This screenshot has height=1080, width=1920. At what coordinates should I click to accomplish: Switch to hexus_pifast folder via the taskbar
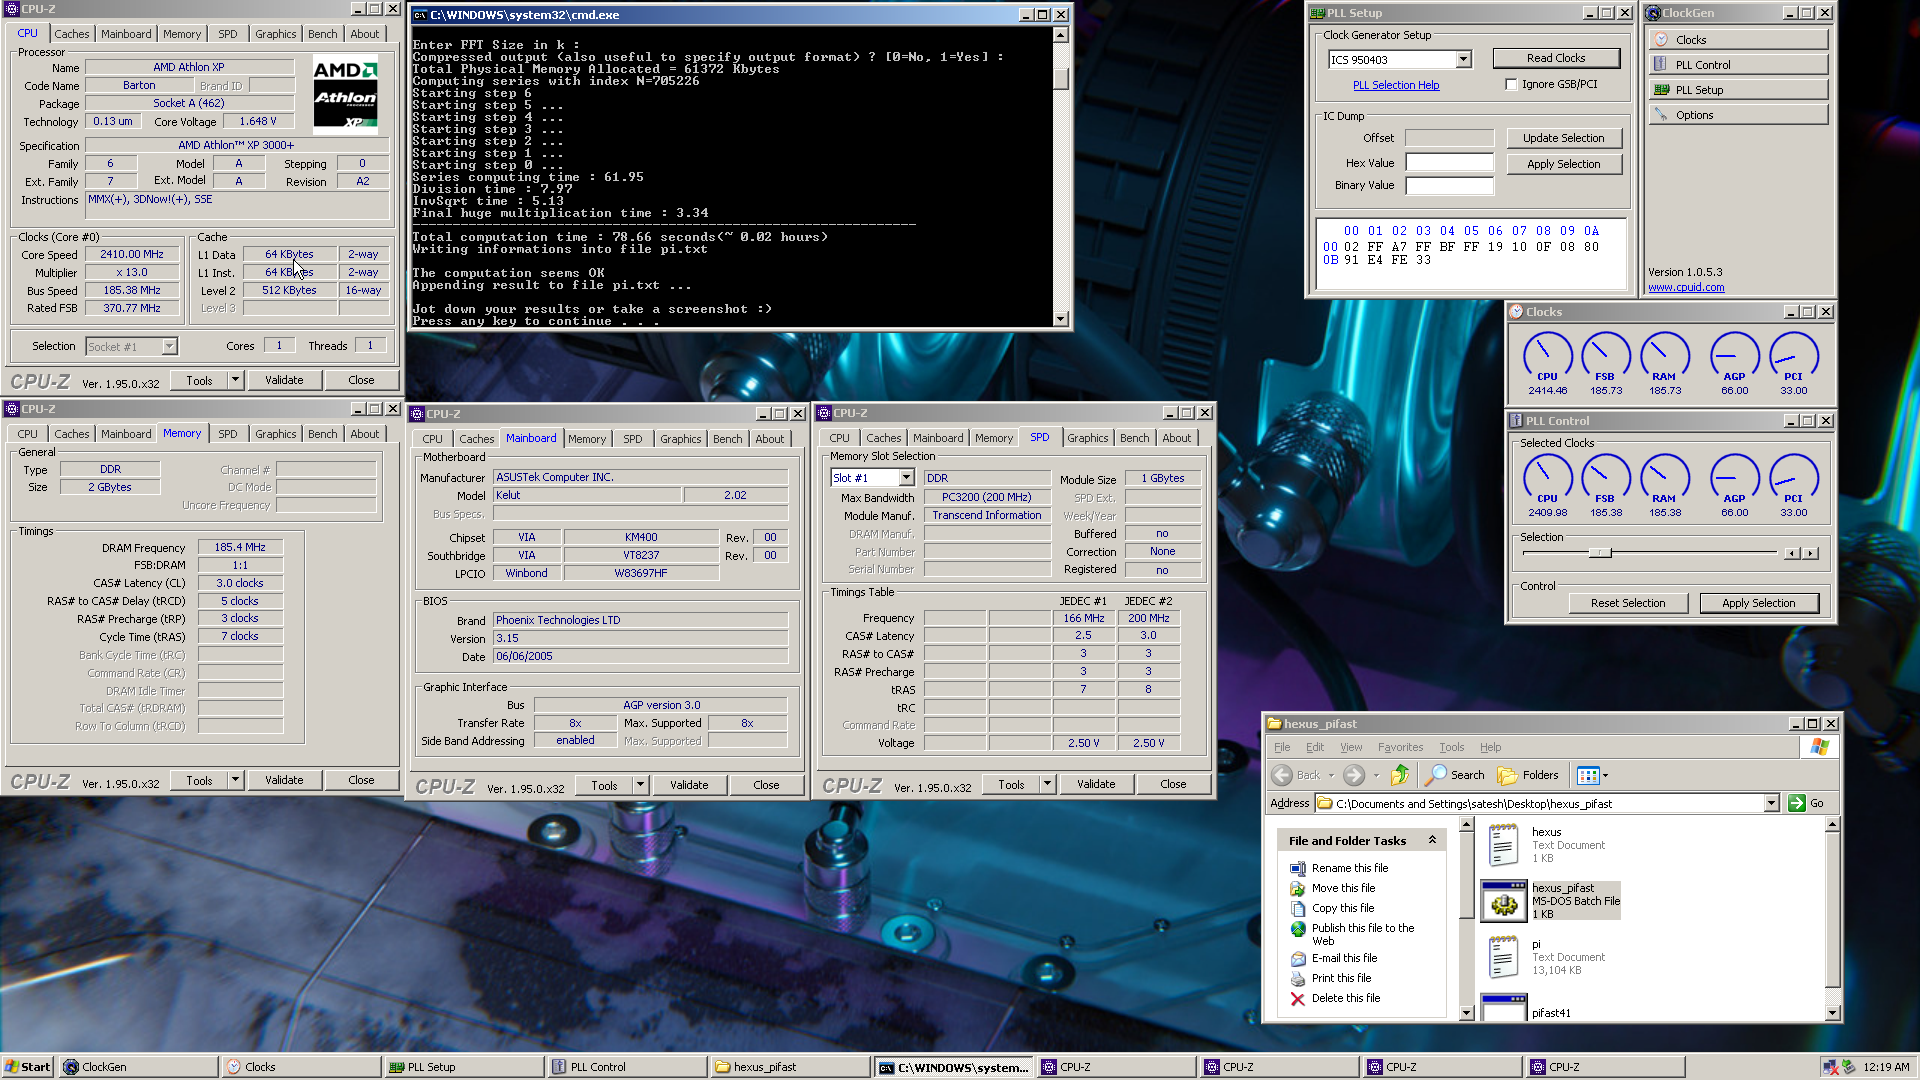[x=790, y=1067]
